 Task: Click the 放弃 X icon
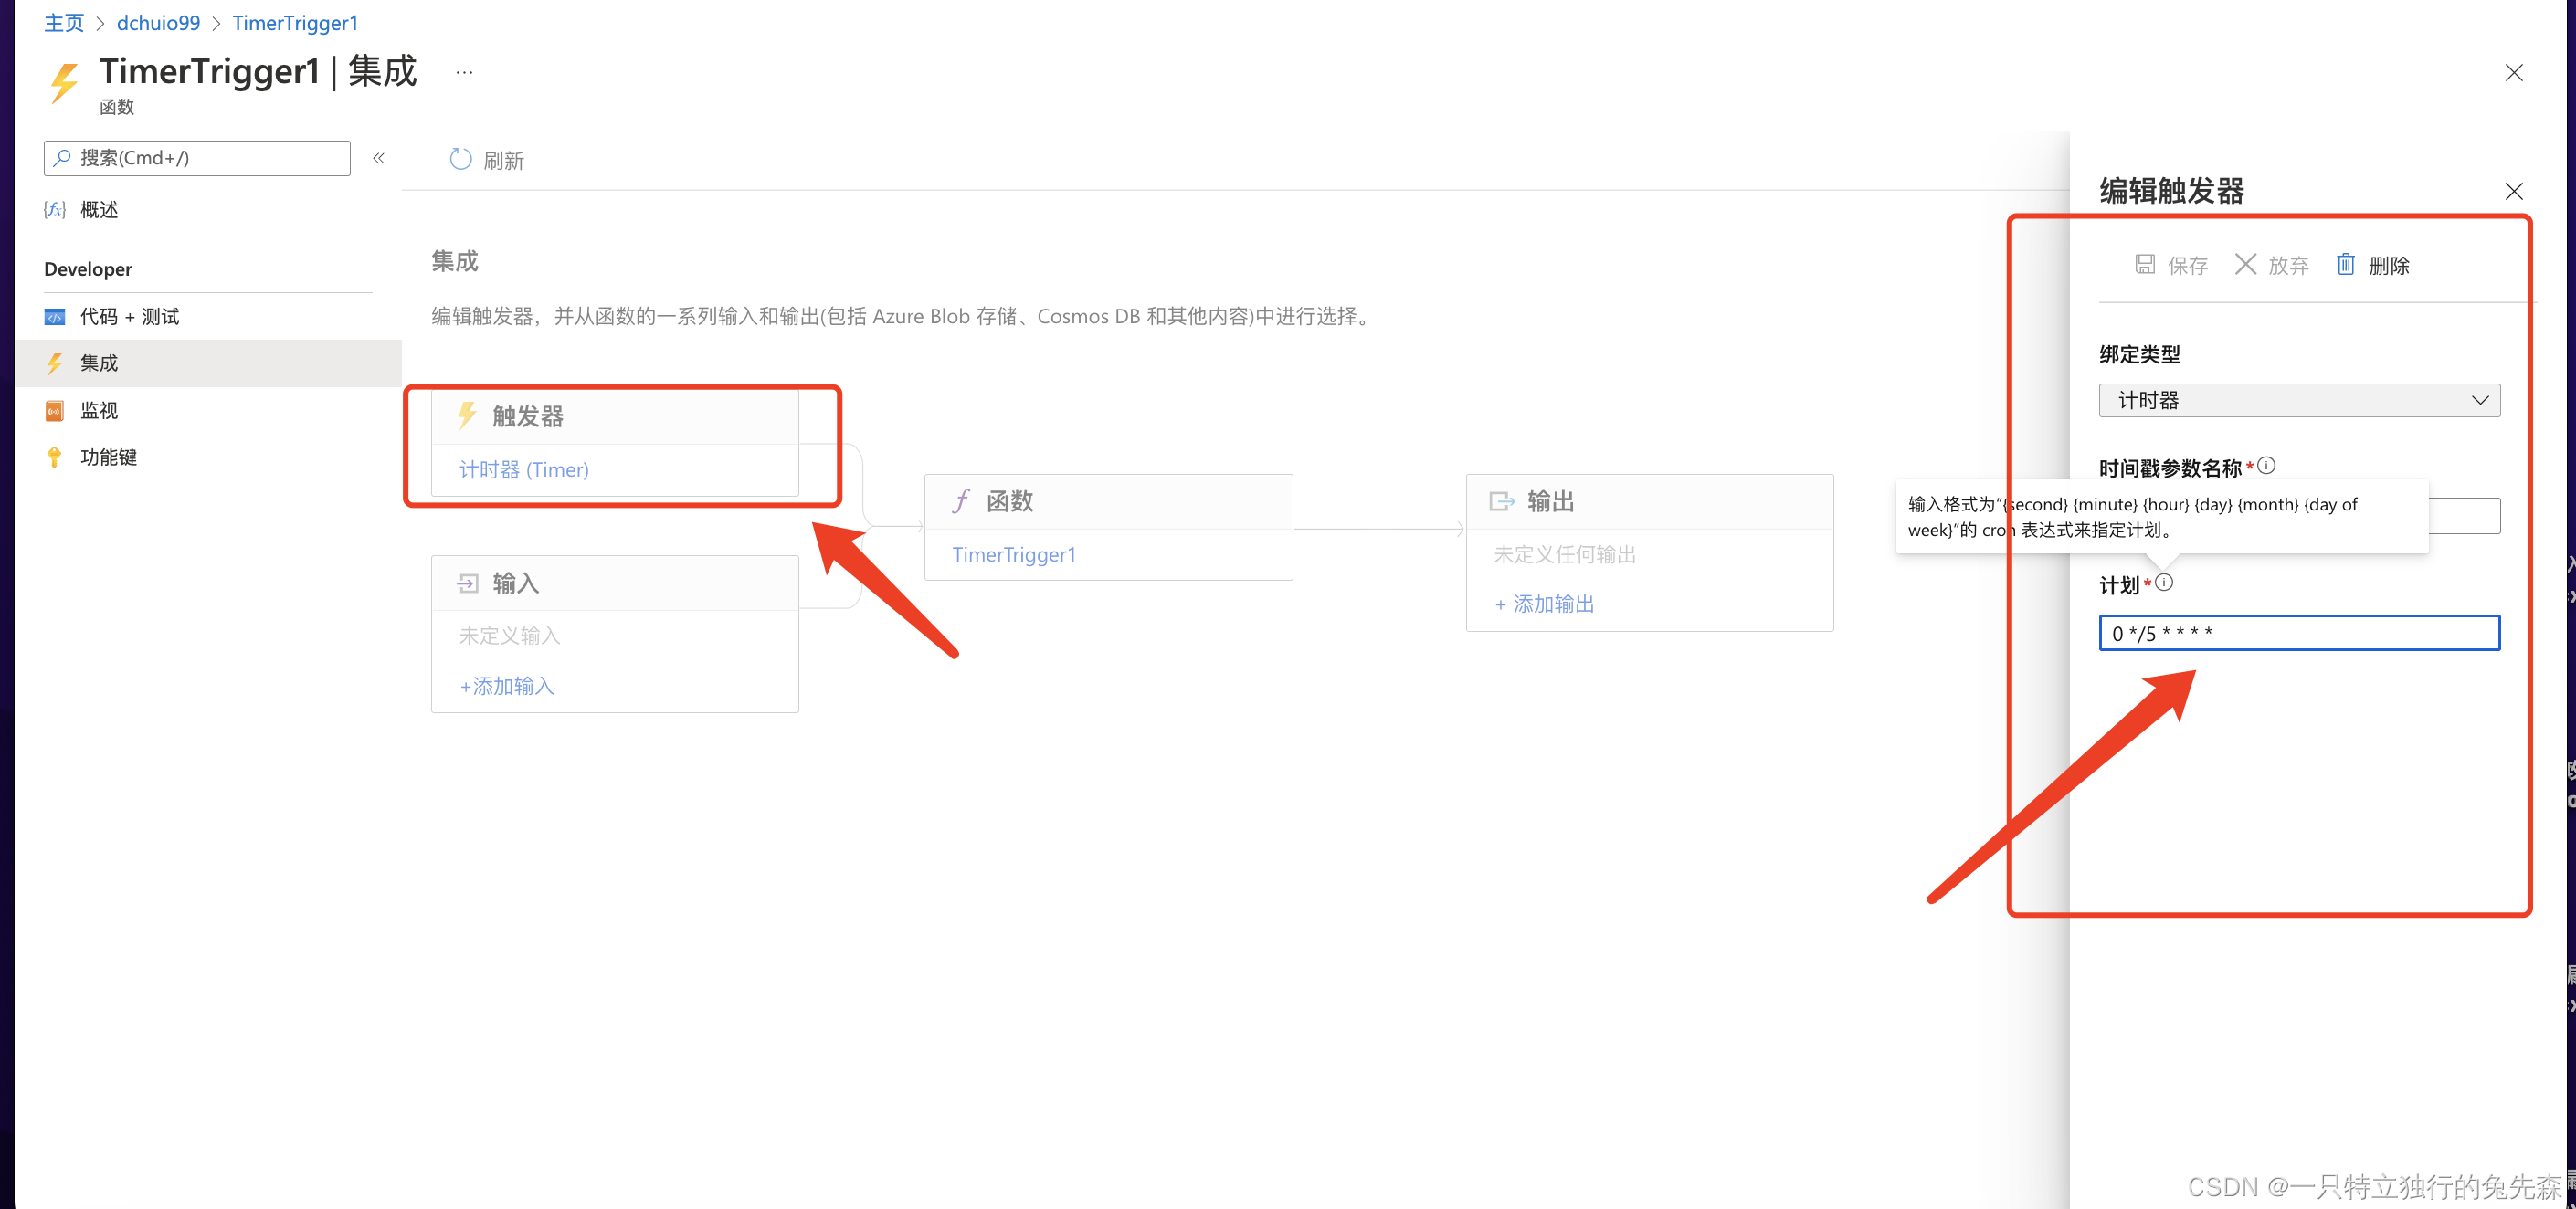(x=2246, y=264)
